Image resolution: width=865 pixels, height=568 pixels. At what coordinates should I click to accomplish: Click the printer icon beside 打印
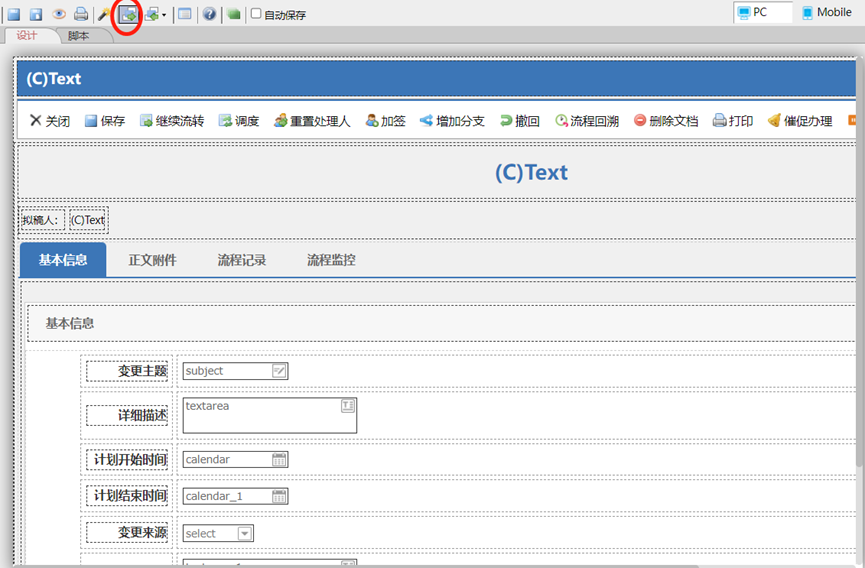[719, 120]
